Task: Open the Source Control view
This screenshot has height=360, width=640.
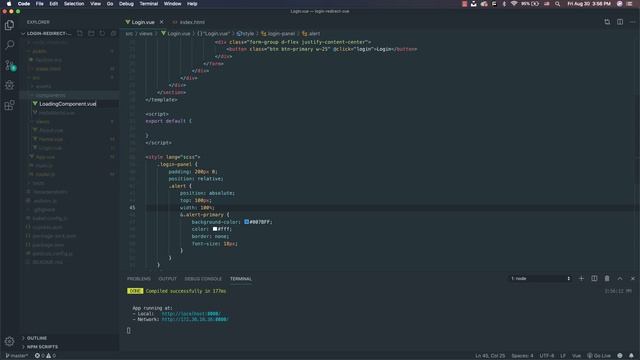Action: pyautogui.click(x=9, y=65)
